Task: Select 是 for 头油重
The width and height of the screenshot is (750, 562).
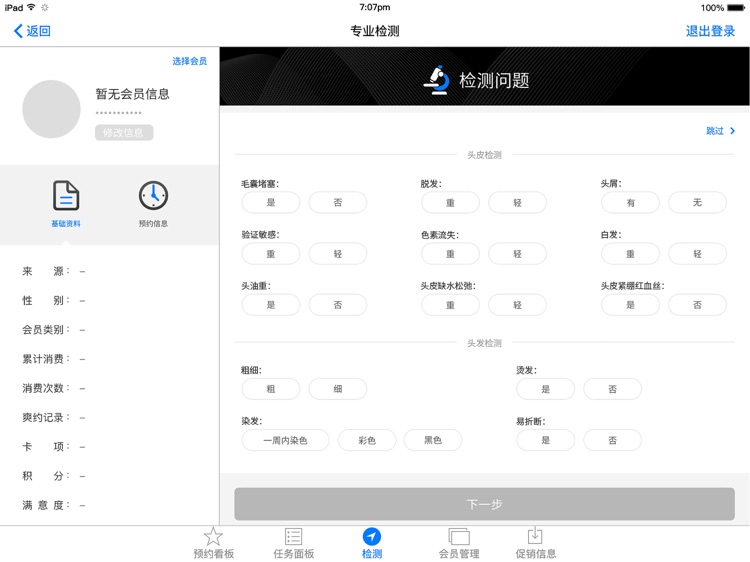Action: (x=271, y=305)
